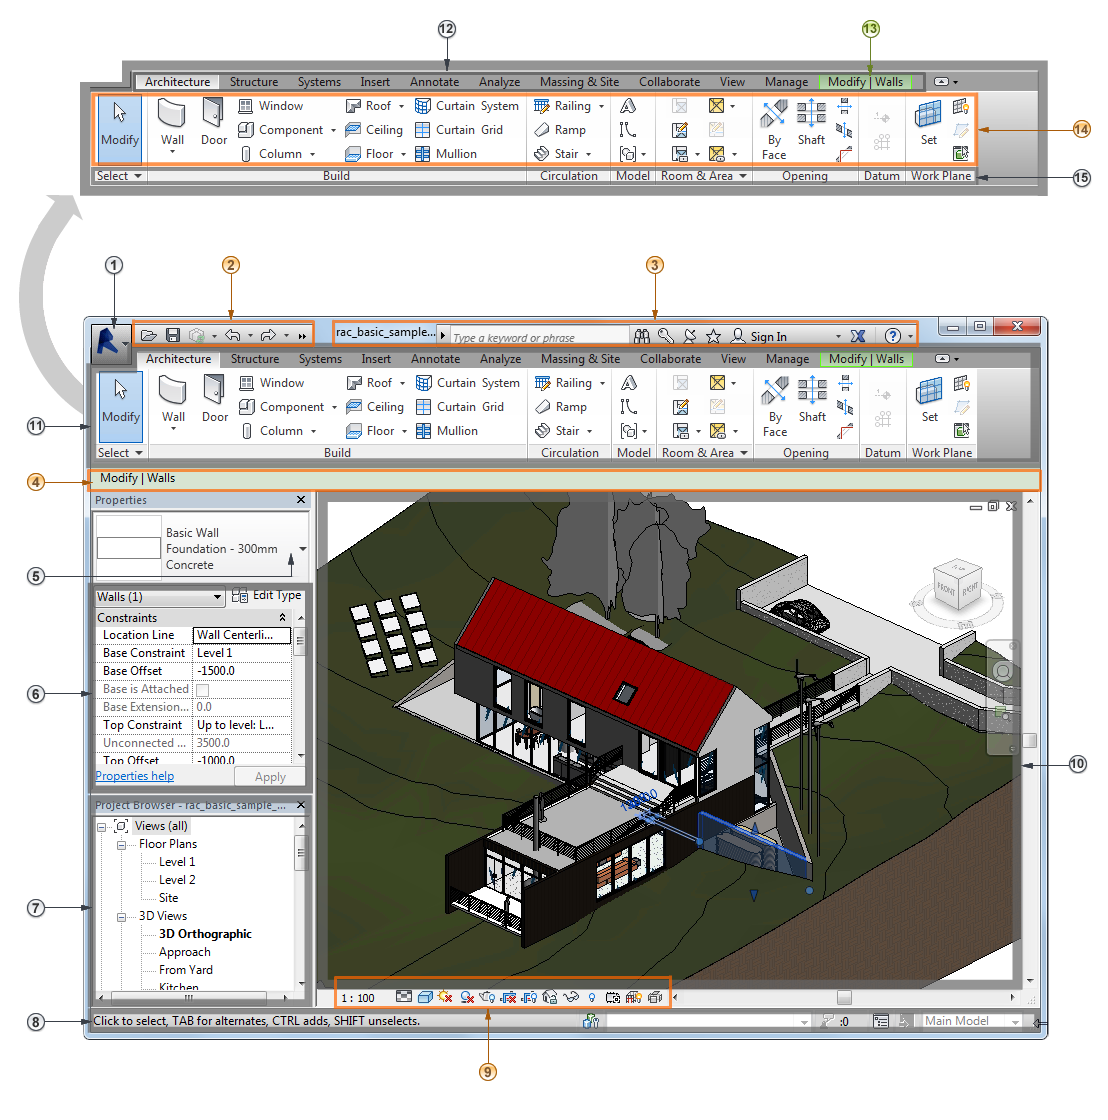
Task: Click the ViewCube in the 3D view
Action: pyautogui.click(x=957, y=584)
